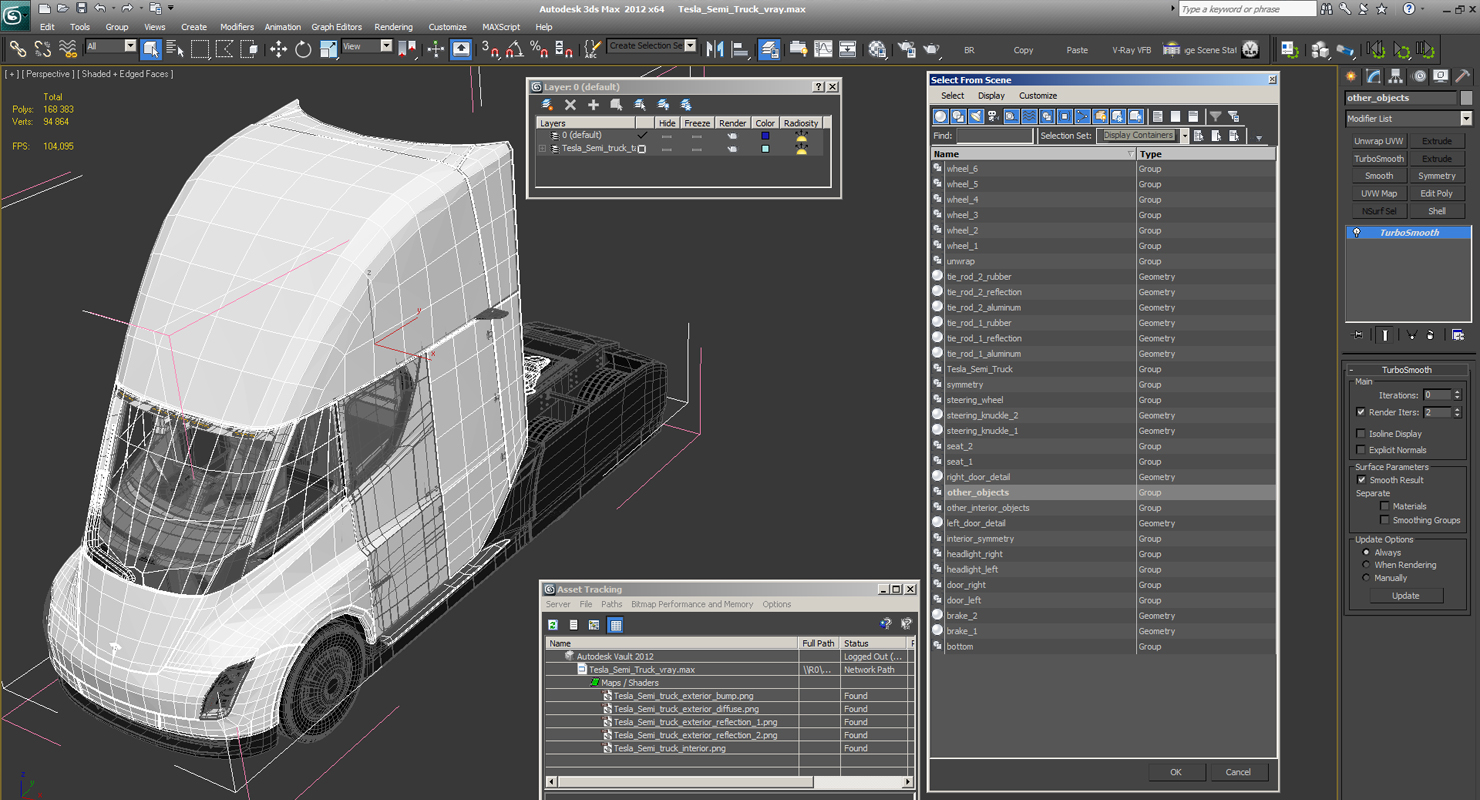The height and width of the screenshot is (800, 1480).
Task: Click the Update button
Action: coord(1405,595)
